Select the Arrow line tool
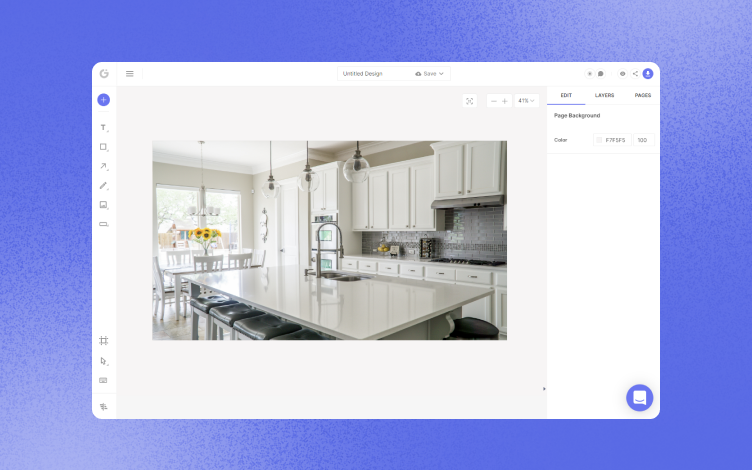The width and height of the screenshot is (752, 470). pos(104,166)
